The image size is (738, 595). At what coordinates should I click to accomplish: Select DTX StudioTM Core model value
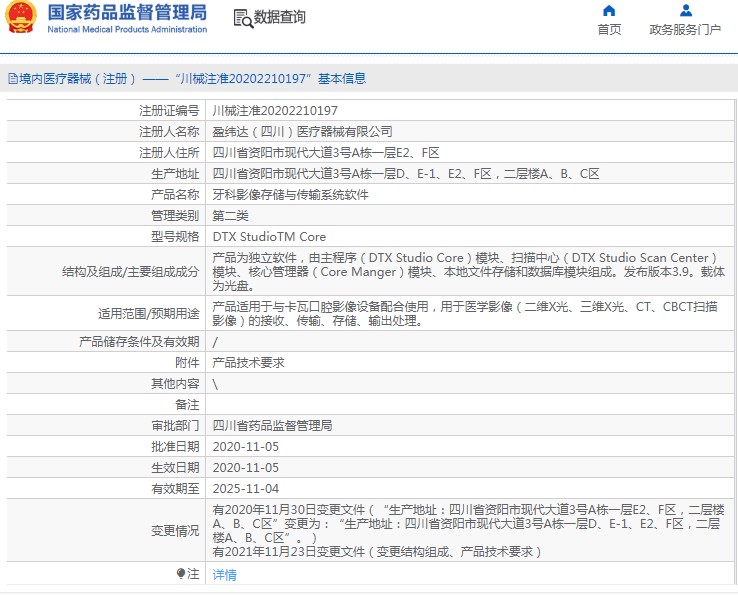(269, 237)
